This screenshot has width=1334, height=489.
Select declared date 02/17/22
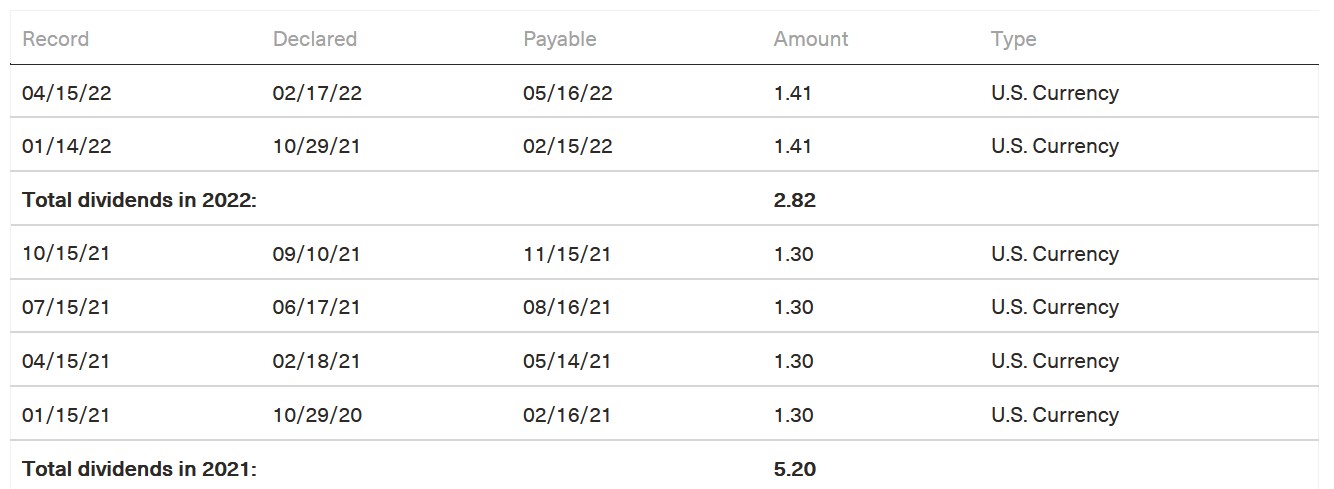pyautogui.click(x=317, y=93)
